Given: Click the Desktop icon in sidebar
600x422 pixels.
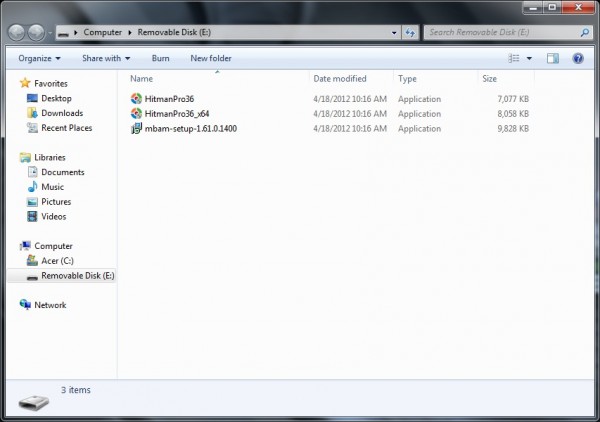Looking at the screenshot, I should click(x=32, y=98).
